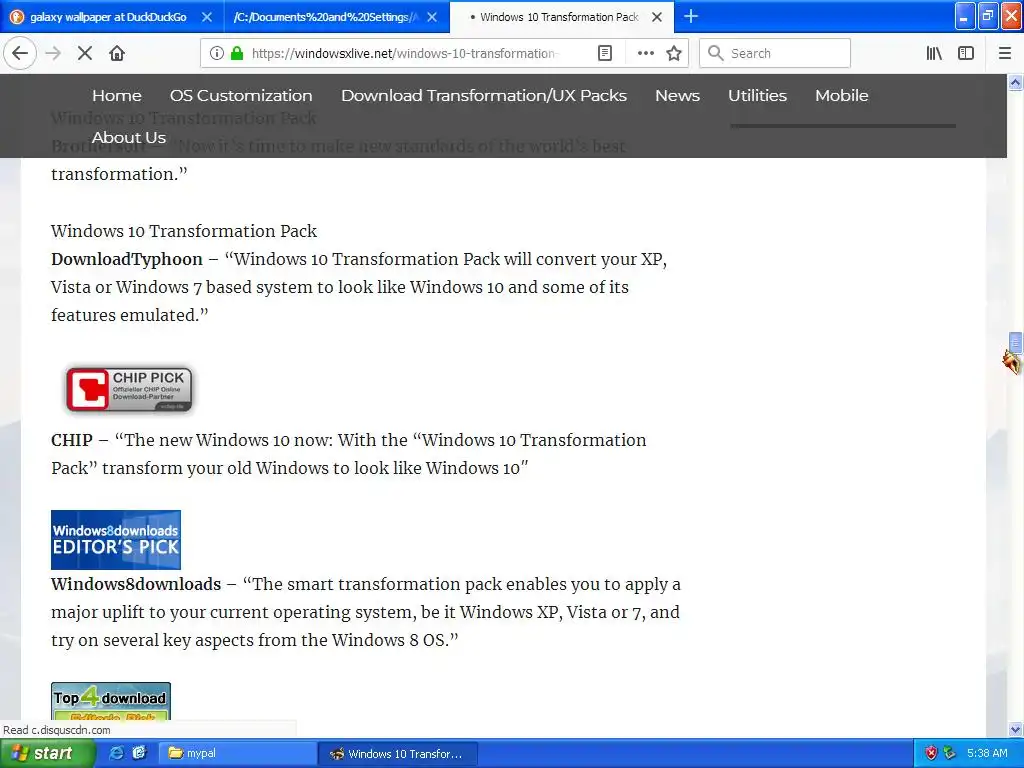The image size is (1024, 768).
Task: Click the 5:38 AM system clock
Action: [x=987, y=753]
